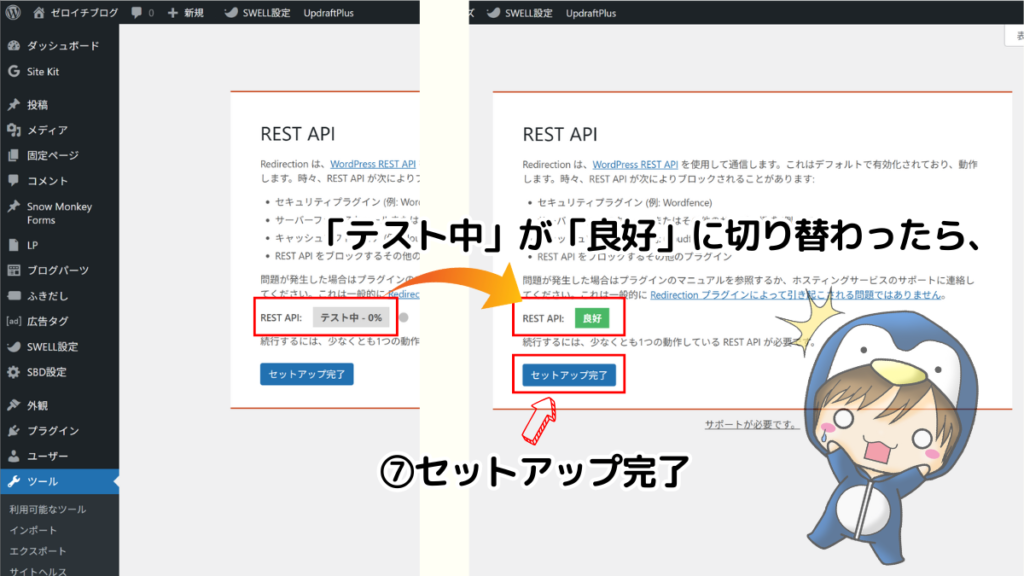This screenshot has width=1024, height=576.
Task: Click the セキュリティプラグイン (例: Wordfence) bullet
Action: pos(624,202)
